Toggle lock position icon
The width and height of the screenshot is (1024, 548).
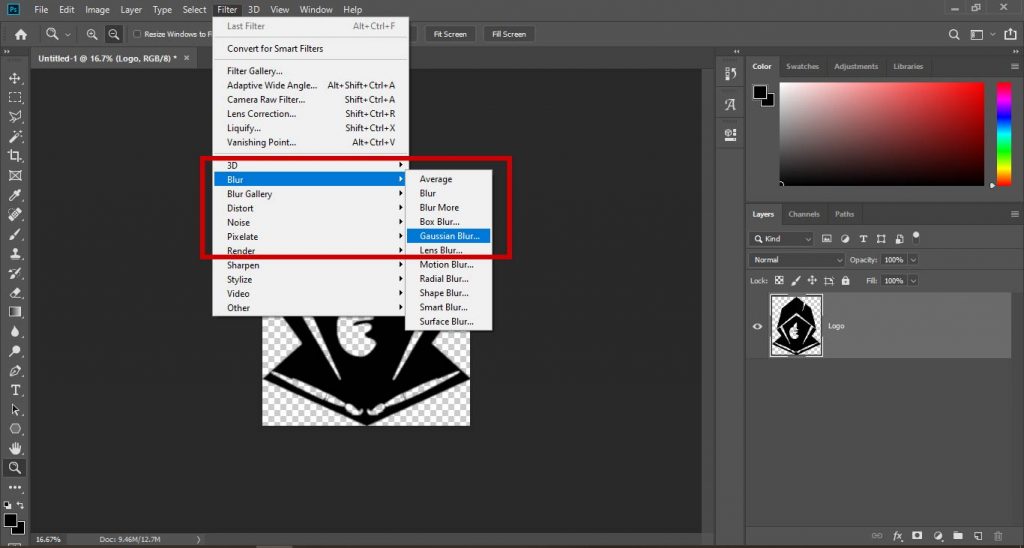click(x=812, y=280)
